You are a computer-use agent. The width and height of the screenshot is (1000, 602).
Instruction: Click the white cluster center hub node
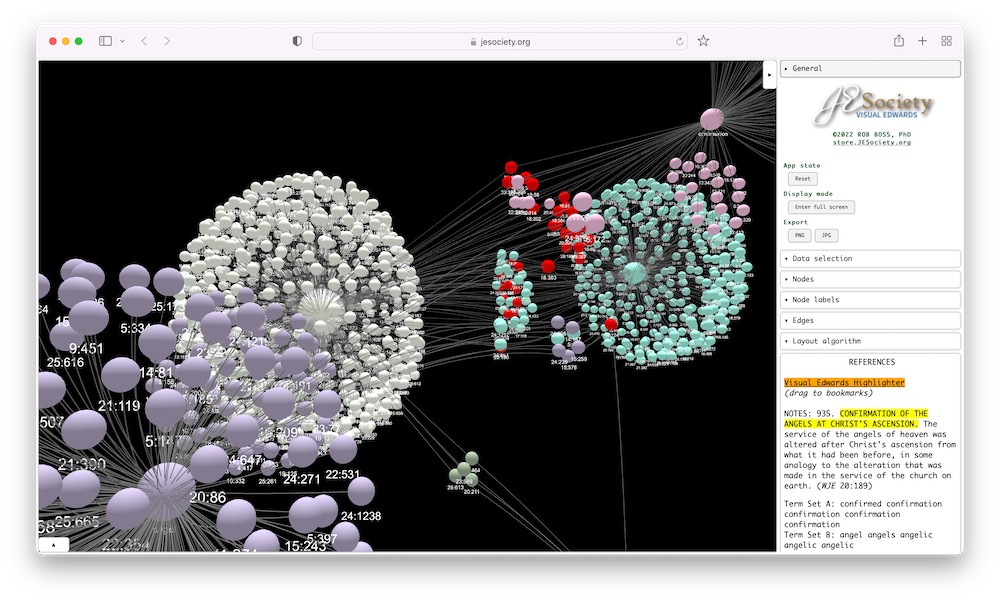point(321,312)
